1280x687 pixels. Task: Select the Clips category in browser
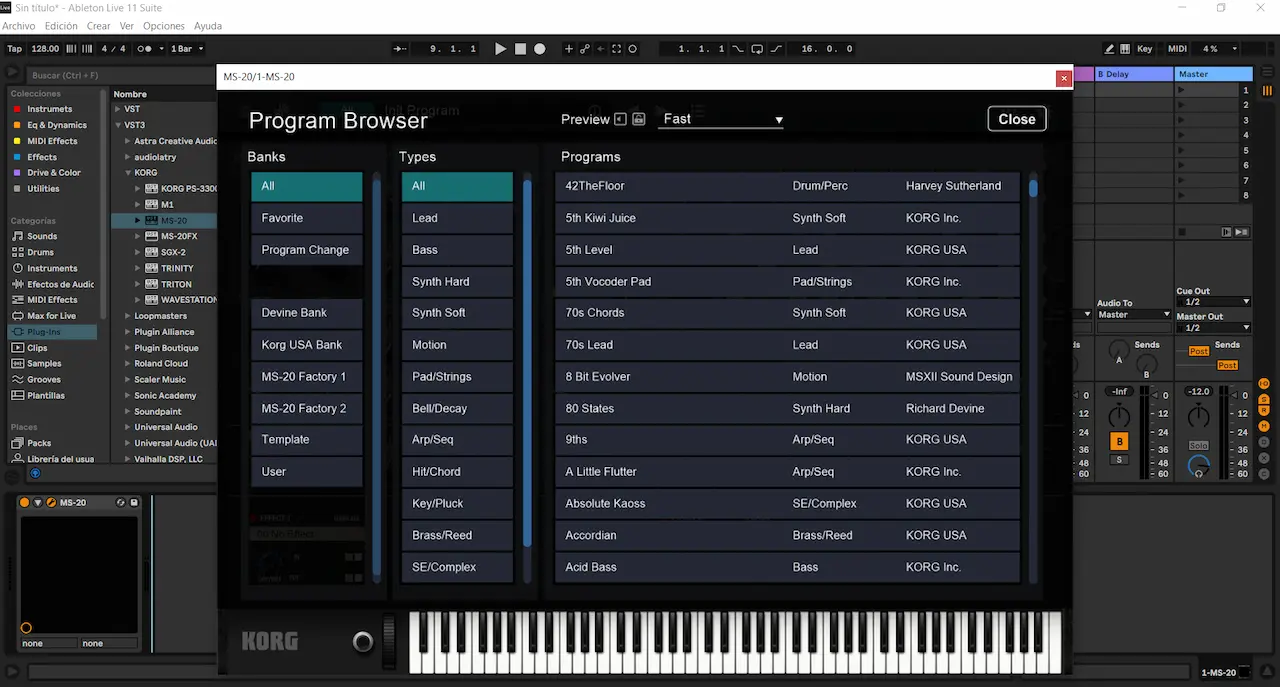[x=37, y=348]
